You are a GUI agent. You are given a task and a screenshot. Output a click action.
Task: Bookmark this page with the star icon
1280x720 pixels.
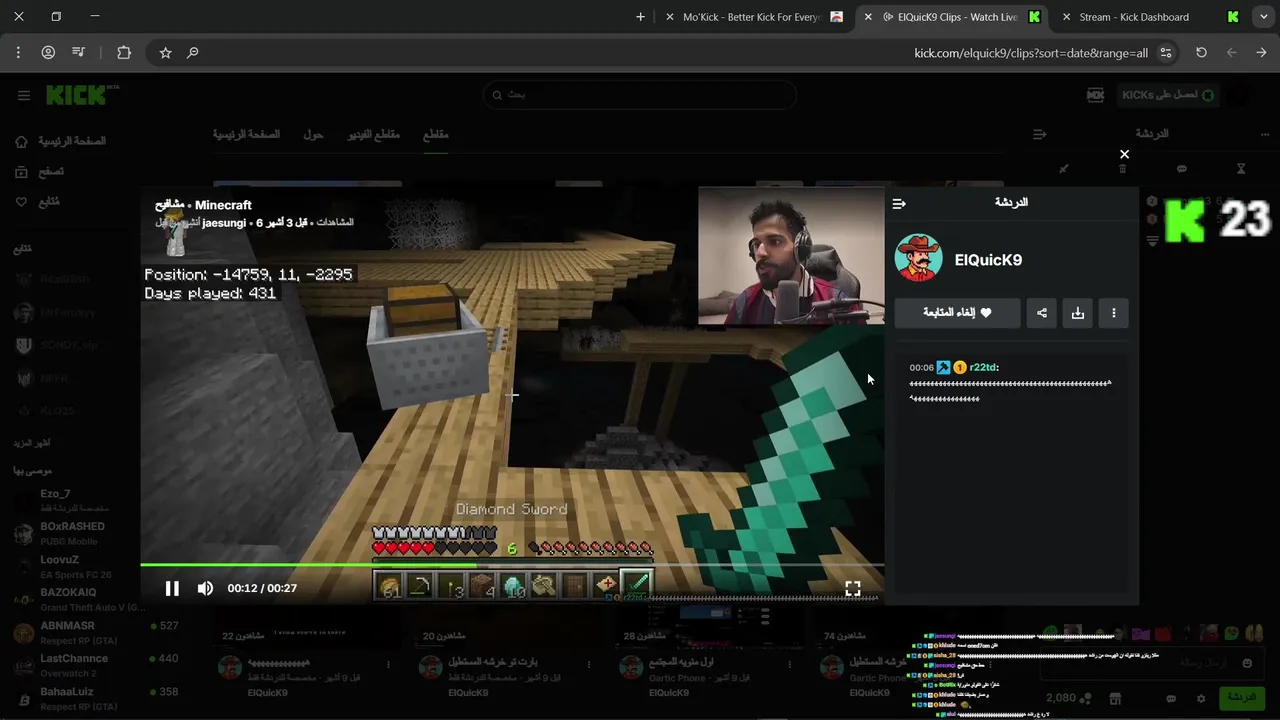coord(165,53)
